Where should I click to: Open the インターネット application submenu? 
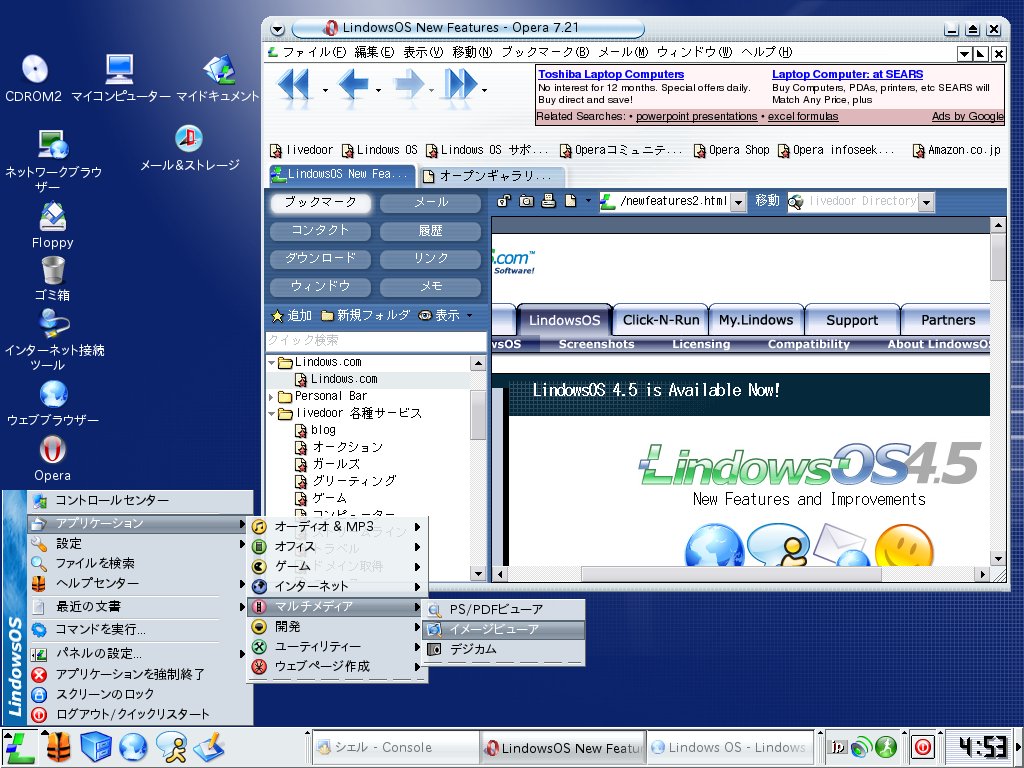[337, 586]
